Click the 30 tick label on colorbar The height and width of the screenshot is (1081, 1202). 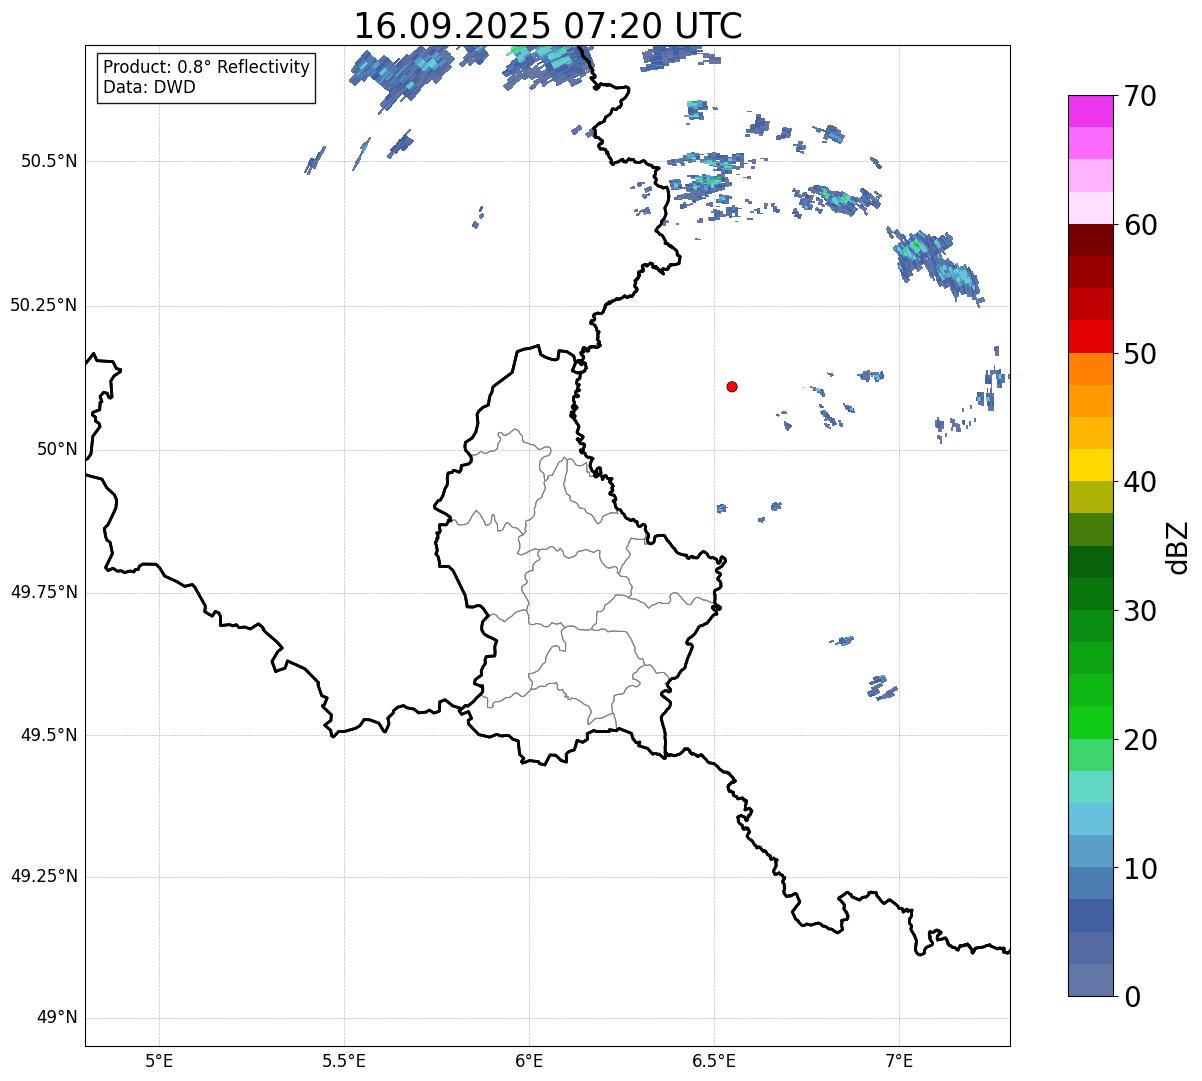pos(1140,611)
